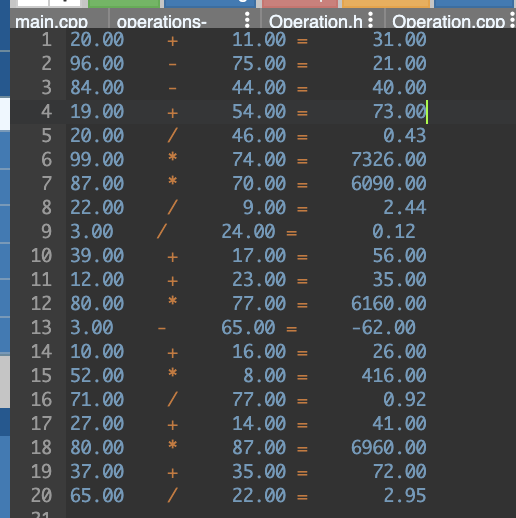Click the result 6960.00 on line 18
Screen dimensions: 516x518
pos(389,448)
